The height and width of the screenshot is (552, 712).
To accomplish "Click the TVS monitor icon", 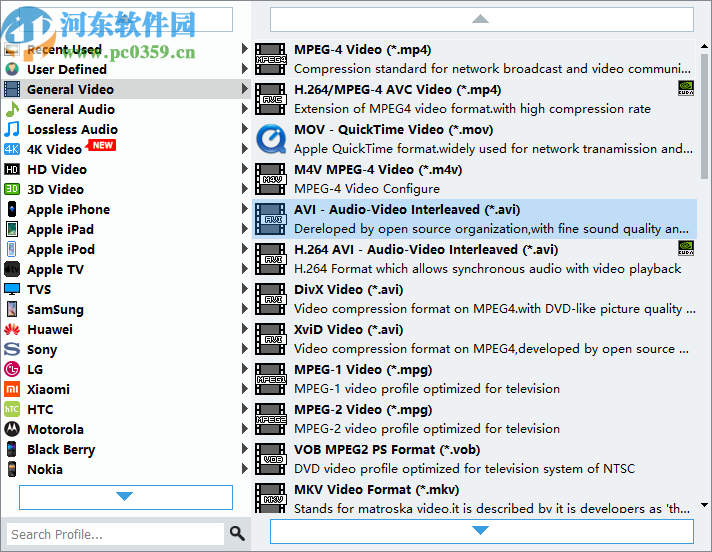I will tap(12, 289).
